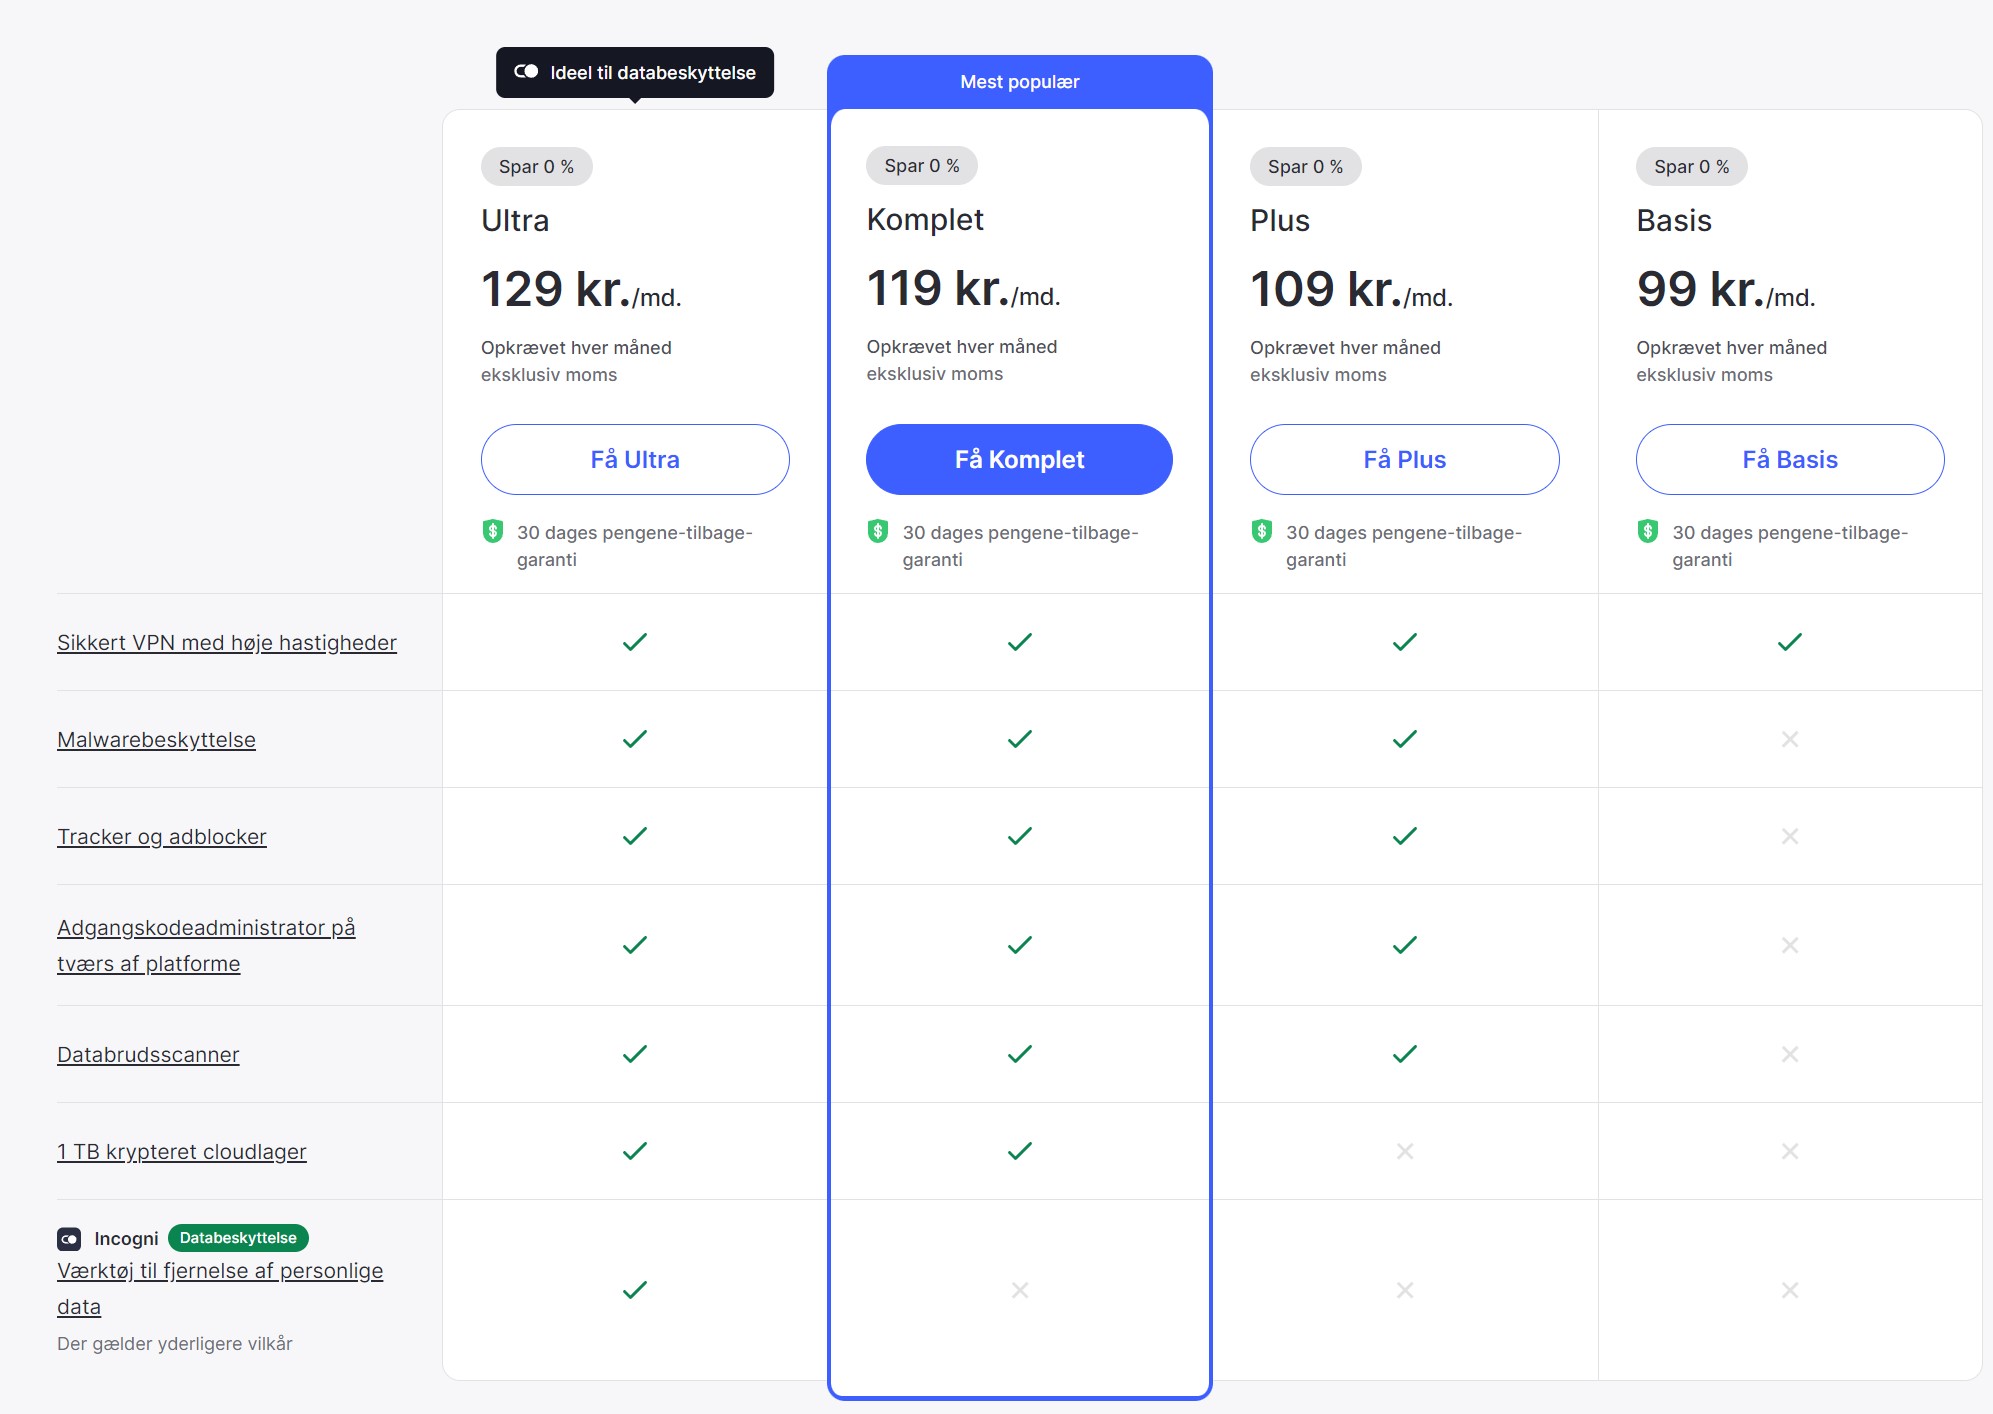Screen dimensions: 1993x1414
Task: Open Sikkert VPN med høje hastigheder link
Action: click(227, 643)
